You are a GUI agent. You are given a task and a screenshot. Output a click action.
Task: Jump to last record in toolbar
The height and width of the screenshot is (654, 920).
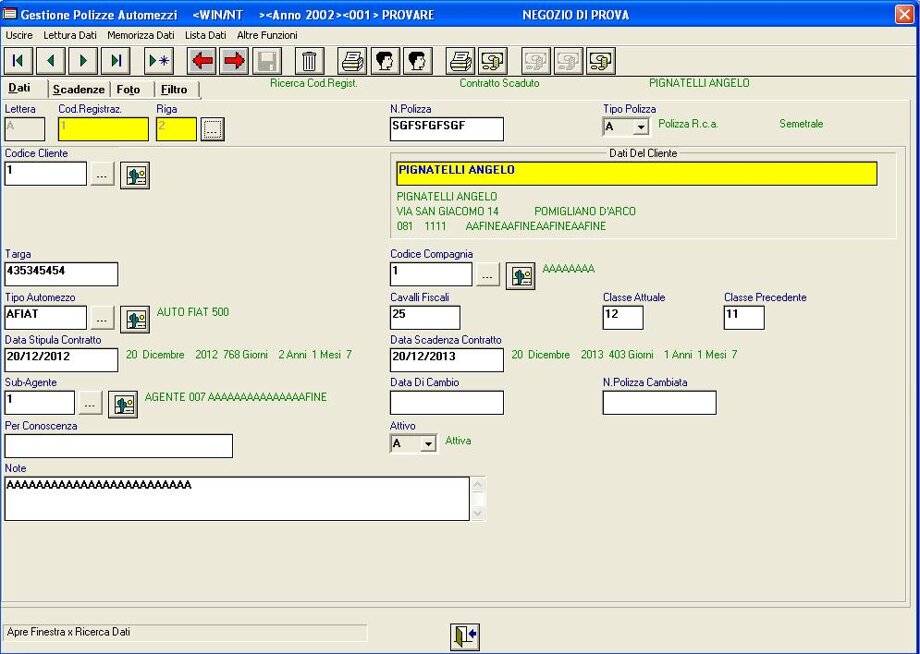(x=116, y=61)
